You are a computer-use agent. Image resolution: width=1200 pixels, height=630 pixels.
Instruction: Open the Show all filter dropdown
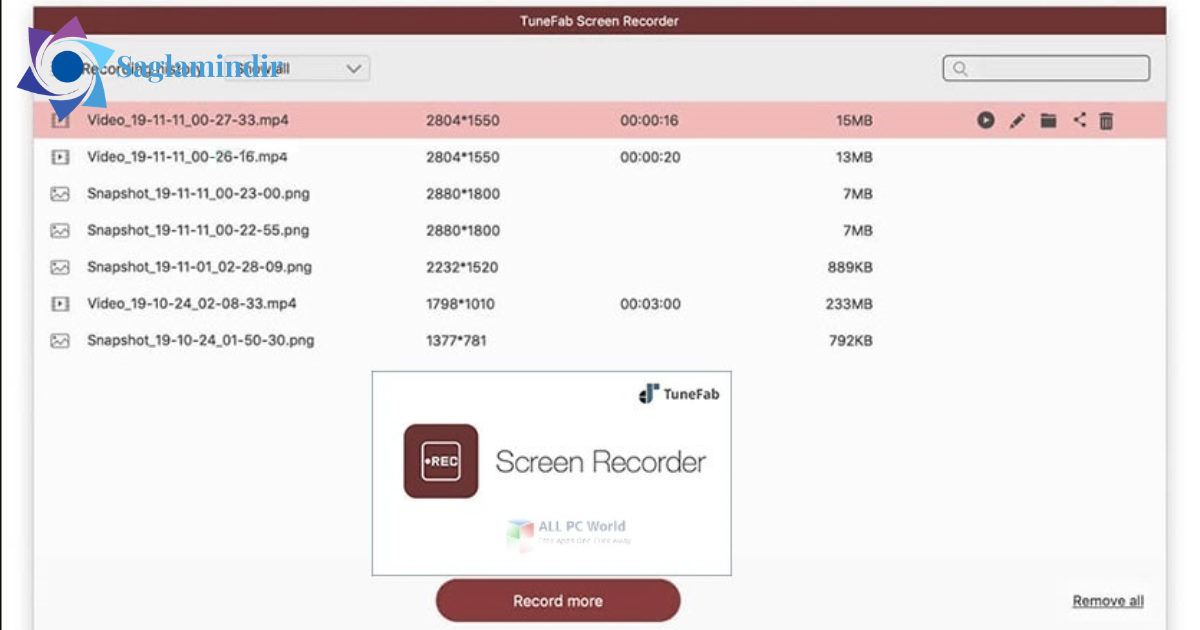coord(297,68)
